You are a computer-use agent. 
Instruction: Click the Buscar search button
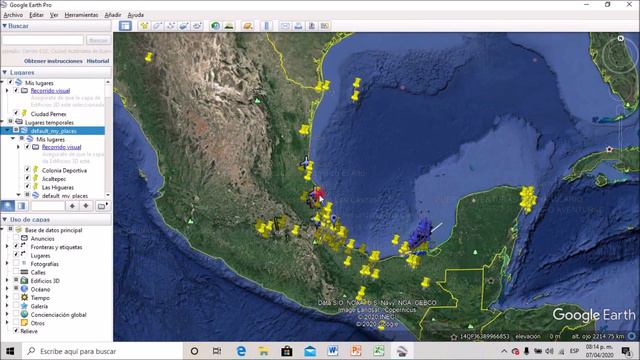coord(98,40)
